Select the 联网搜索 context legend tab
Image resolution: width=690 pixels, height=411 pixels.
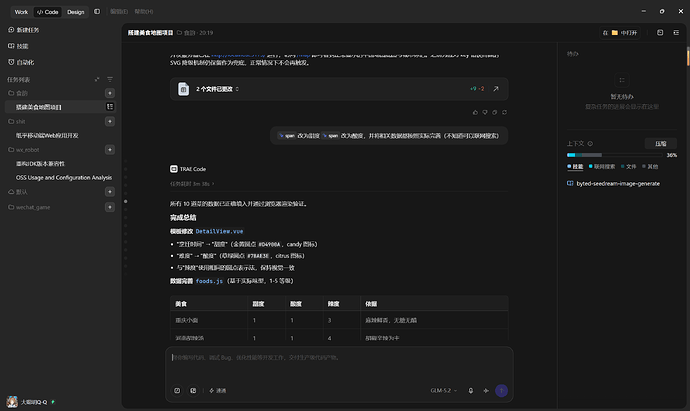coord(602,167)
